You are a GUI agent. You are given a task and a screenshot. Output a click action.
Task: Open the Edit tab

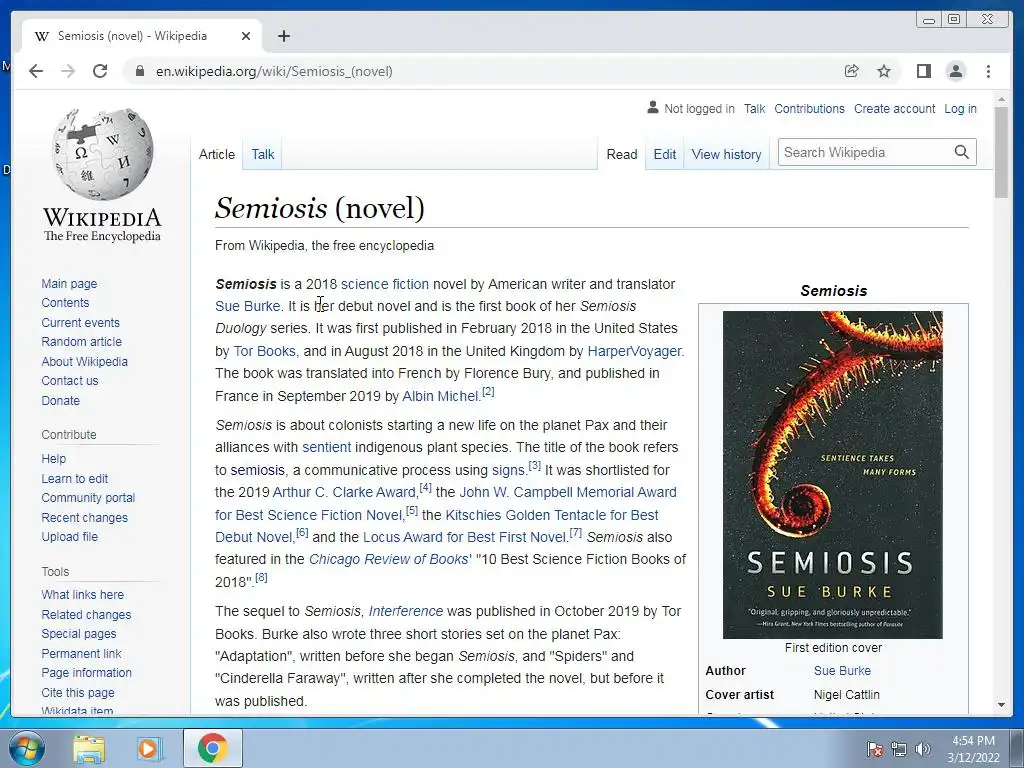(664, 154)
